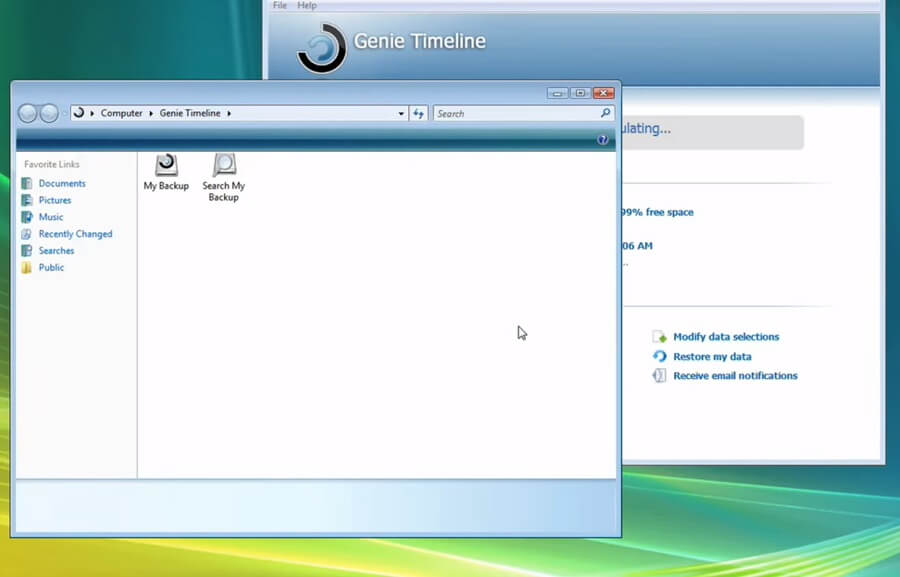Screen dimensions: 900x577
Task: Click the 99% free space text
Action: [658, 212]
